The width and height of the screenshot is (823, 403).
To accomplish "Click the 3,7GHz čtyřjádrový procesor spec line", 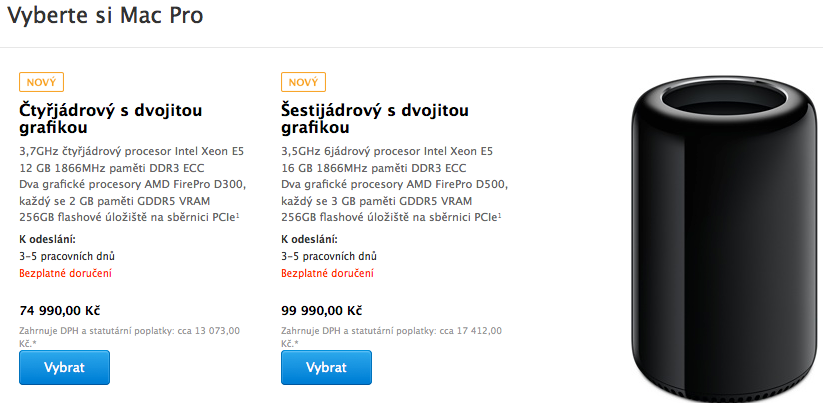I will (131, 152).
